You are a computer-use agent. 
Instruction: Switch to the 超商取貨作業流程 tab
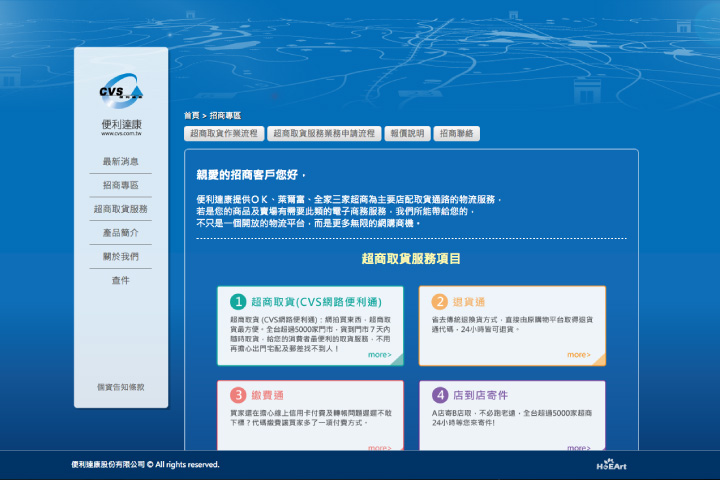point(223,133)
